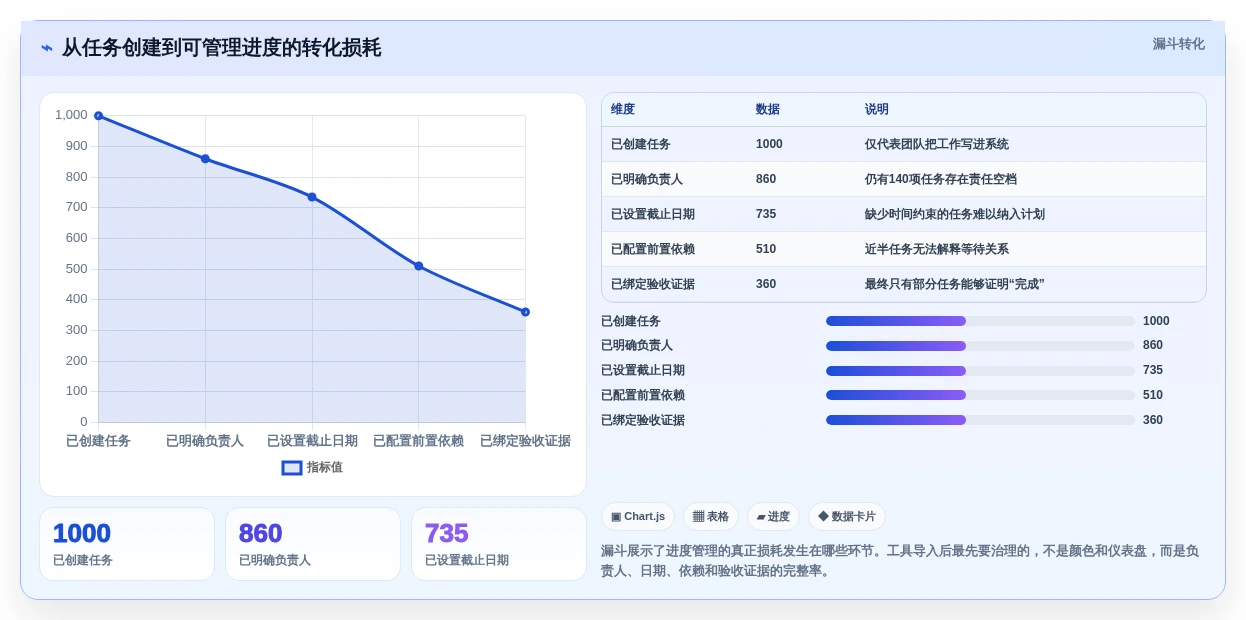The image size is (1246, 620).
Task: Click the 数据 column header
Action: [768, 109]
